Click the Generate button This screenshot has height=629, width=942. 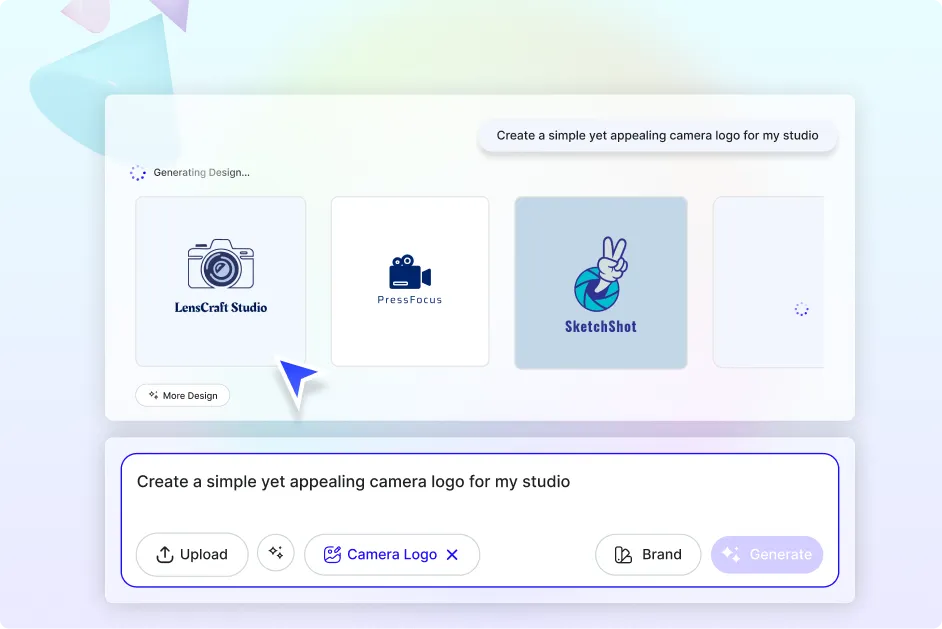767,555
